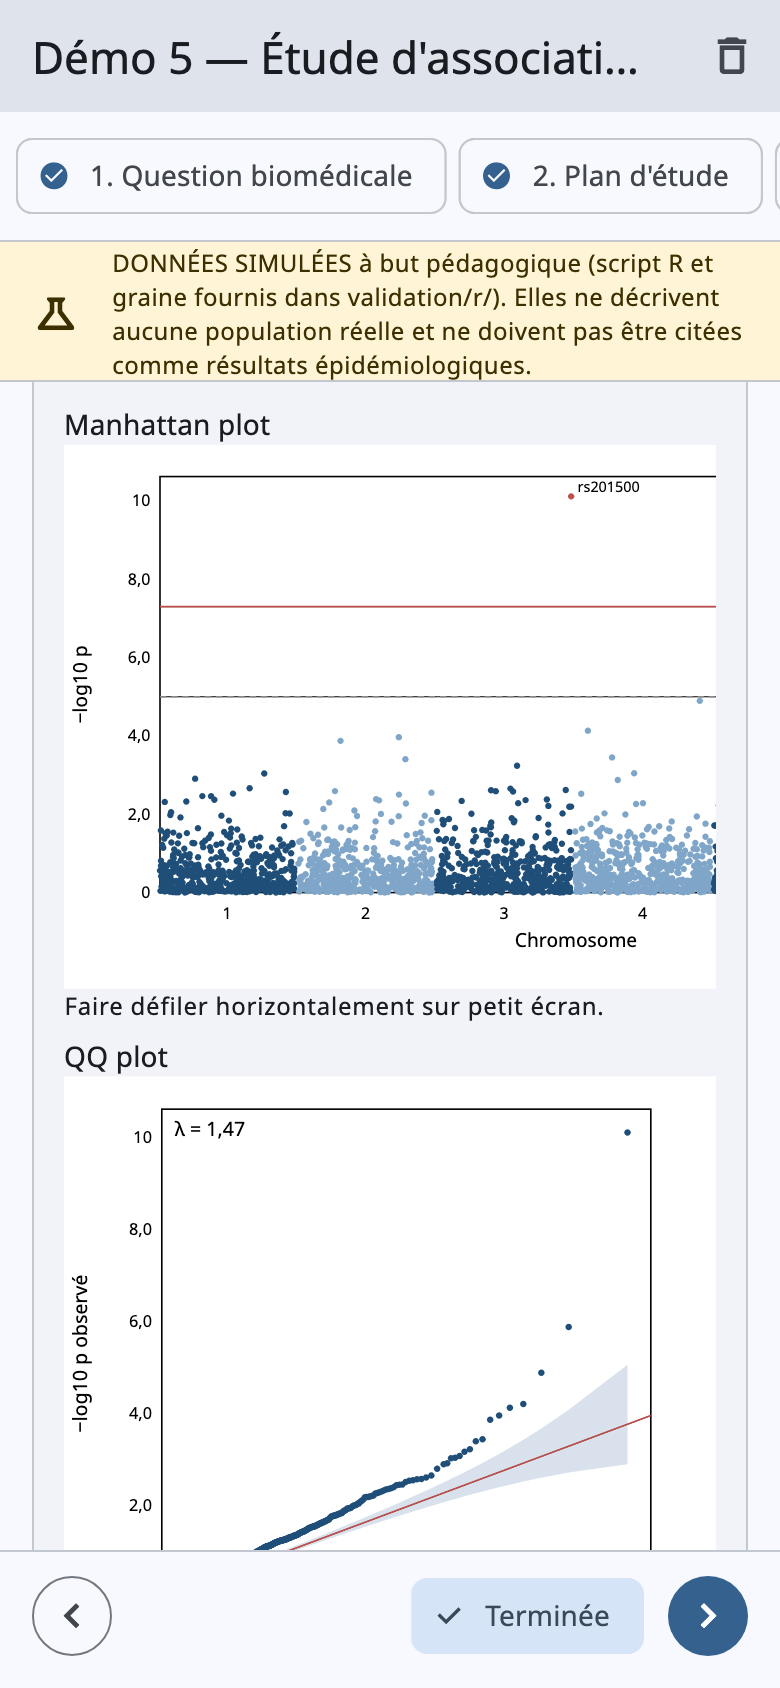Click the Manhattan plot heading

(x=167, y=425)
